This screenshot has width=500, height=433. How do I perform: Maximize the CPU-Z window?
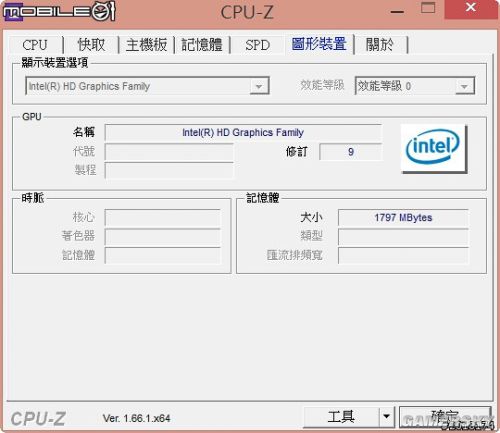tap(428, 9)
